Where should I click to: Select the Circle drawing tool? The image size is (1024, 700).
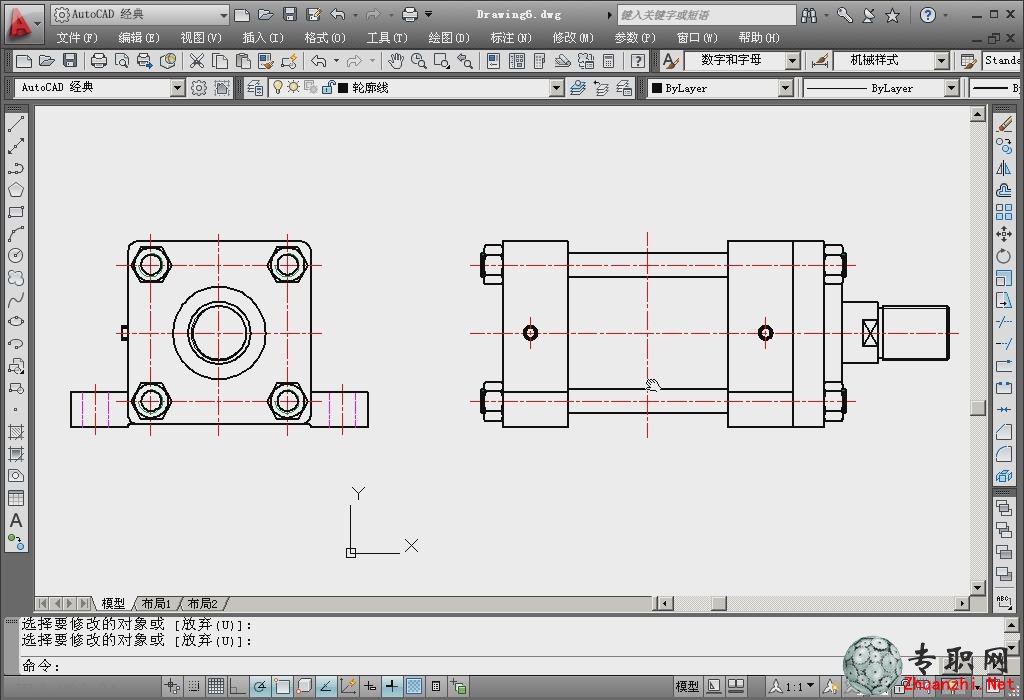[16, 255]
